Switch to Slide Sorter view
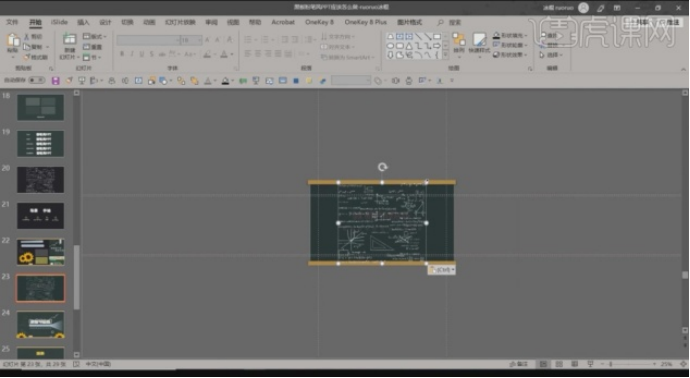Viewport: 690px width, 378px height. click(559, 364)
